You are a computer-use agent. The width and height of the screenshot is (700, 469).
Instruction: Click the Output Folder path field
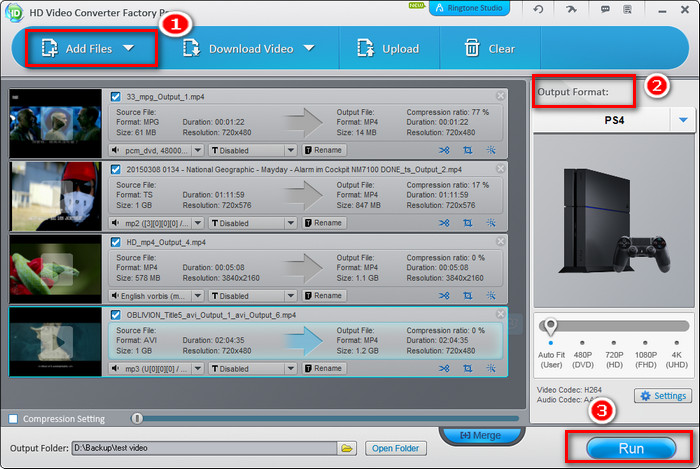click(x=204, y=448)
